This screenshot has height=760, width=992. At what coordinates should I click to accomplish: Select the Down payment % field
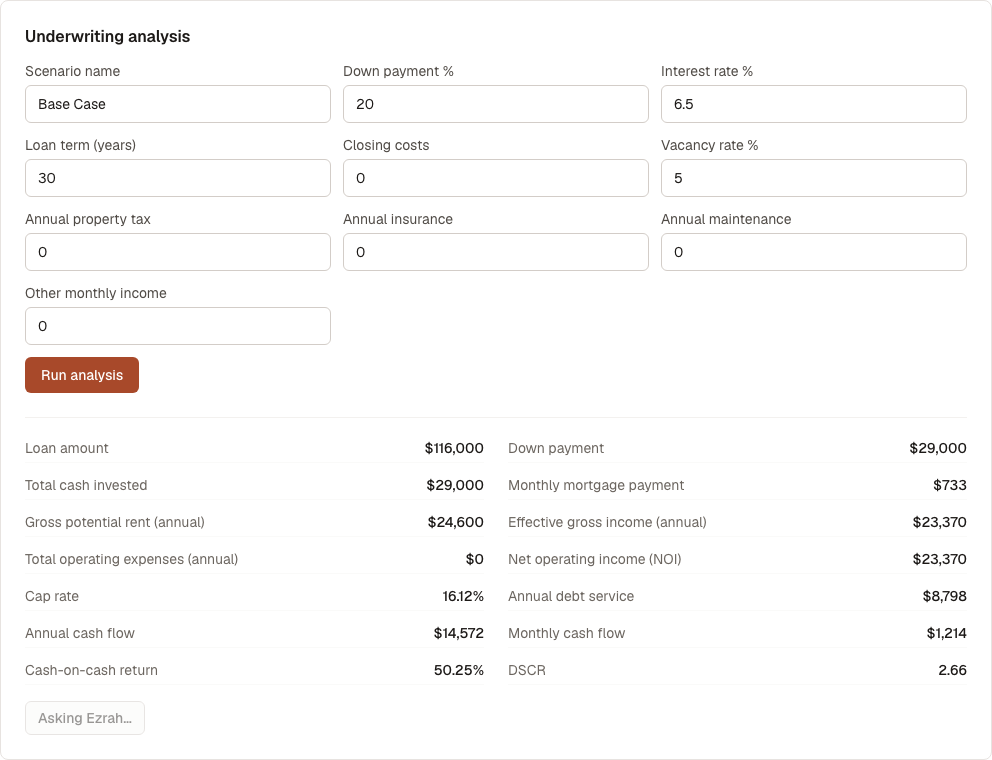coord(495,104)
